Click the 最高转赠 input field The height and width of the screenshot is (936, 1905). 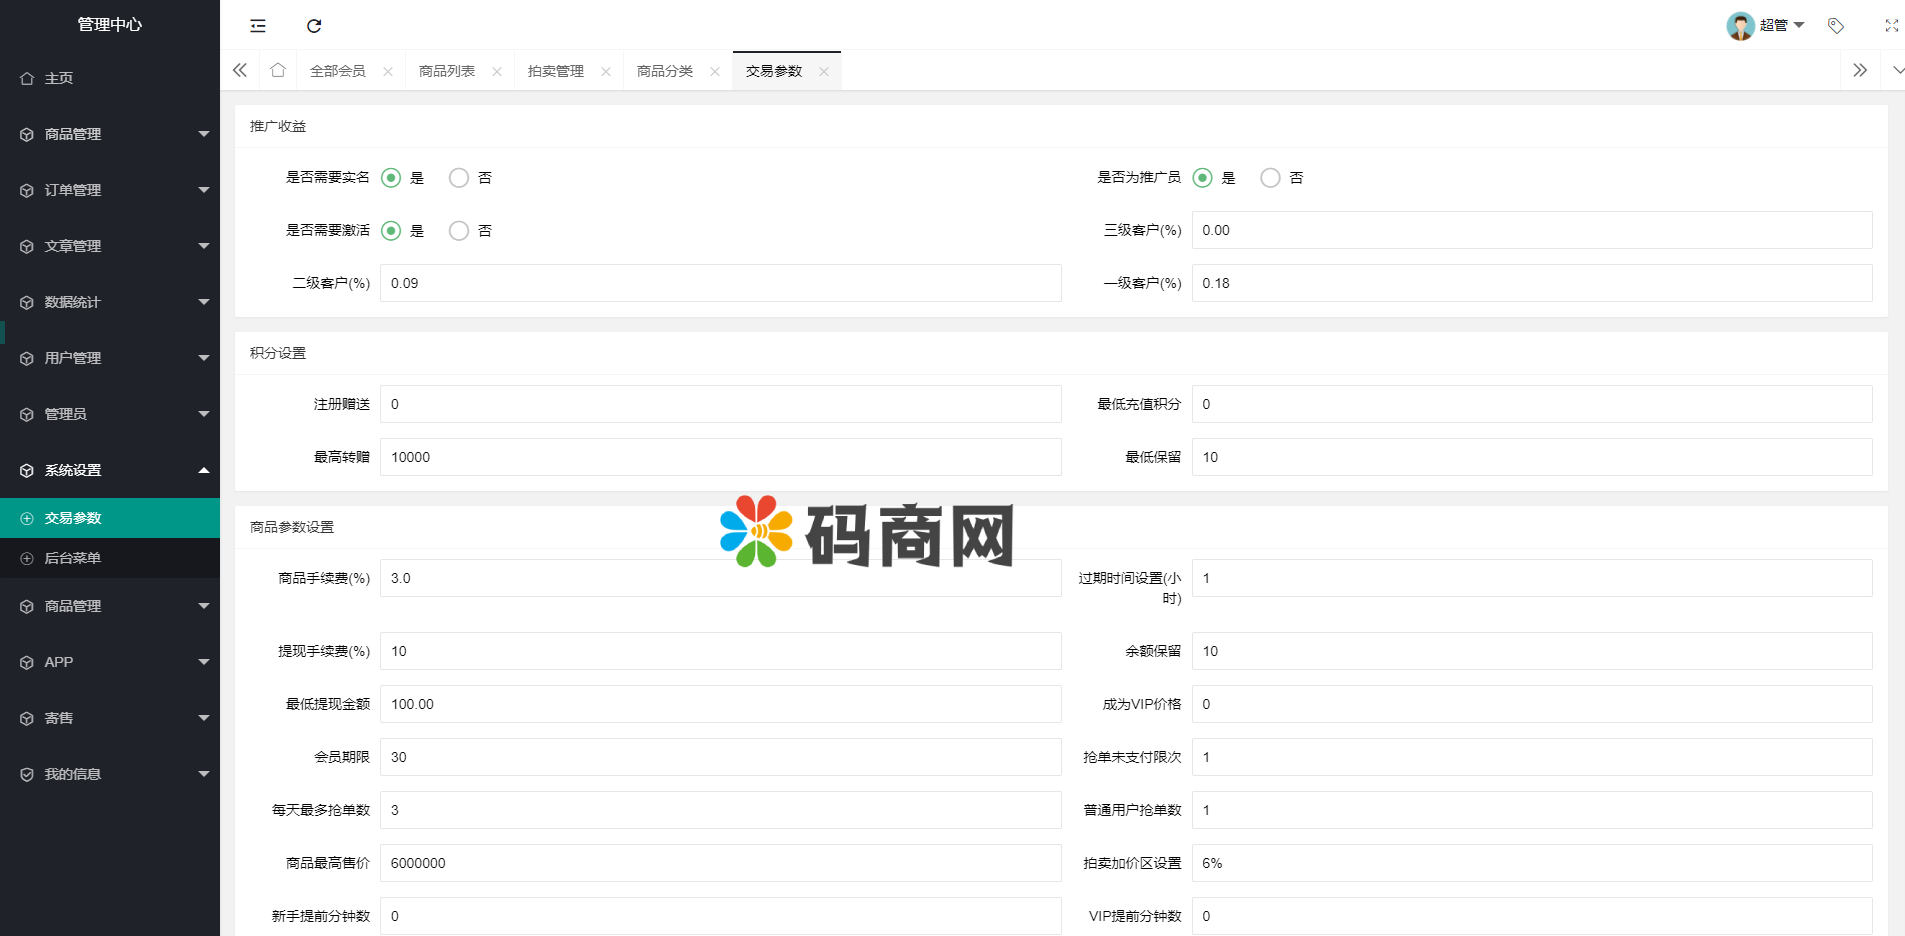720,457
